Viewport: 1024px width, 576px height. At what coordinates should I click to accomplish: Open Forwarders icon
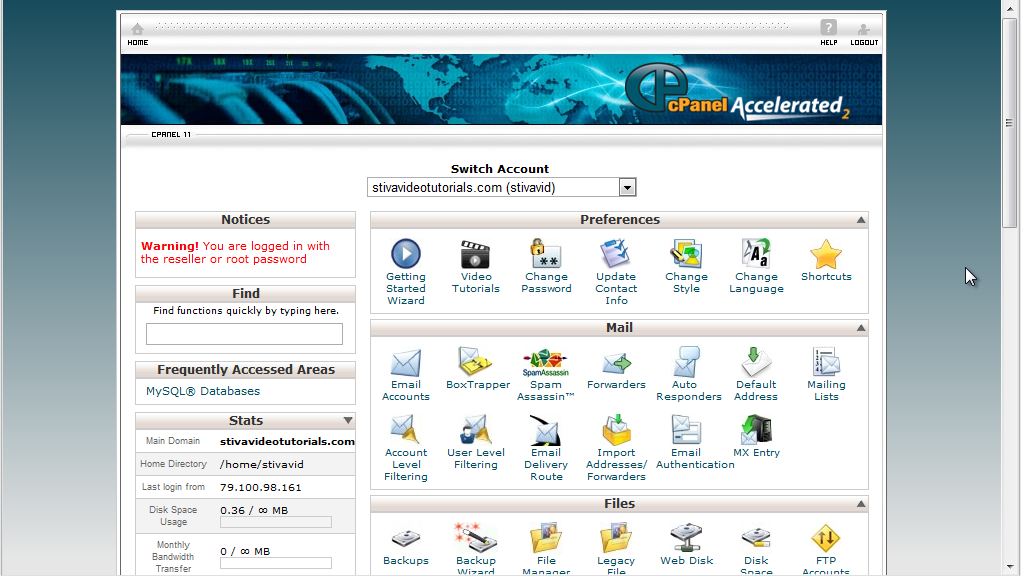(x=616, y=362)
